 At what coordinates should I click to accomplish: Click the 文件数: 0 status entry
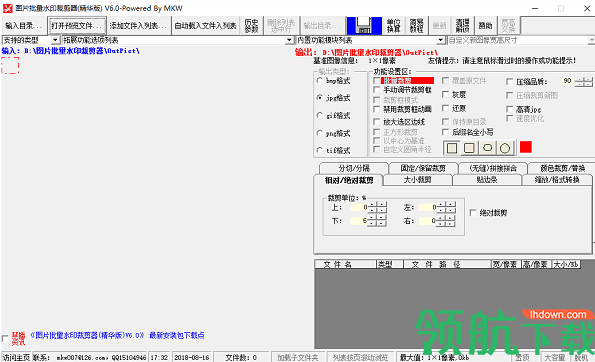(x=241, y=357)
